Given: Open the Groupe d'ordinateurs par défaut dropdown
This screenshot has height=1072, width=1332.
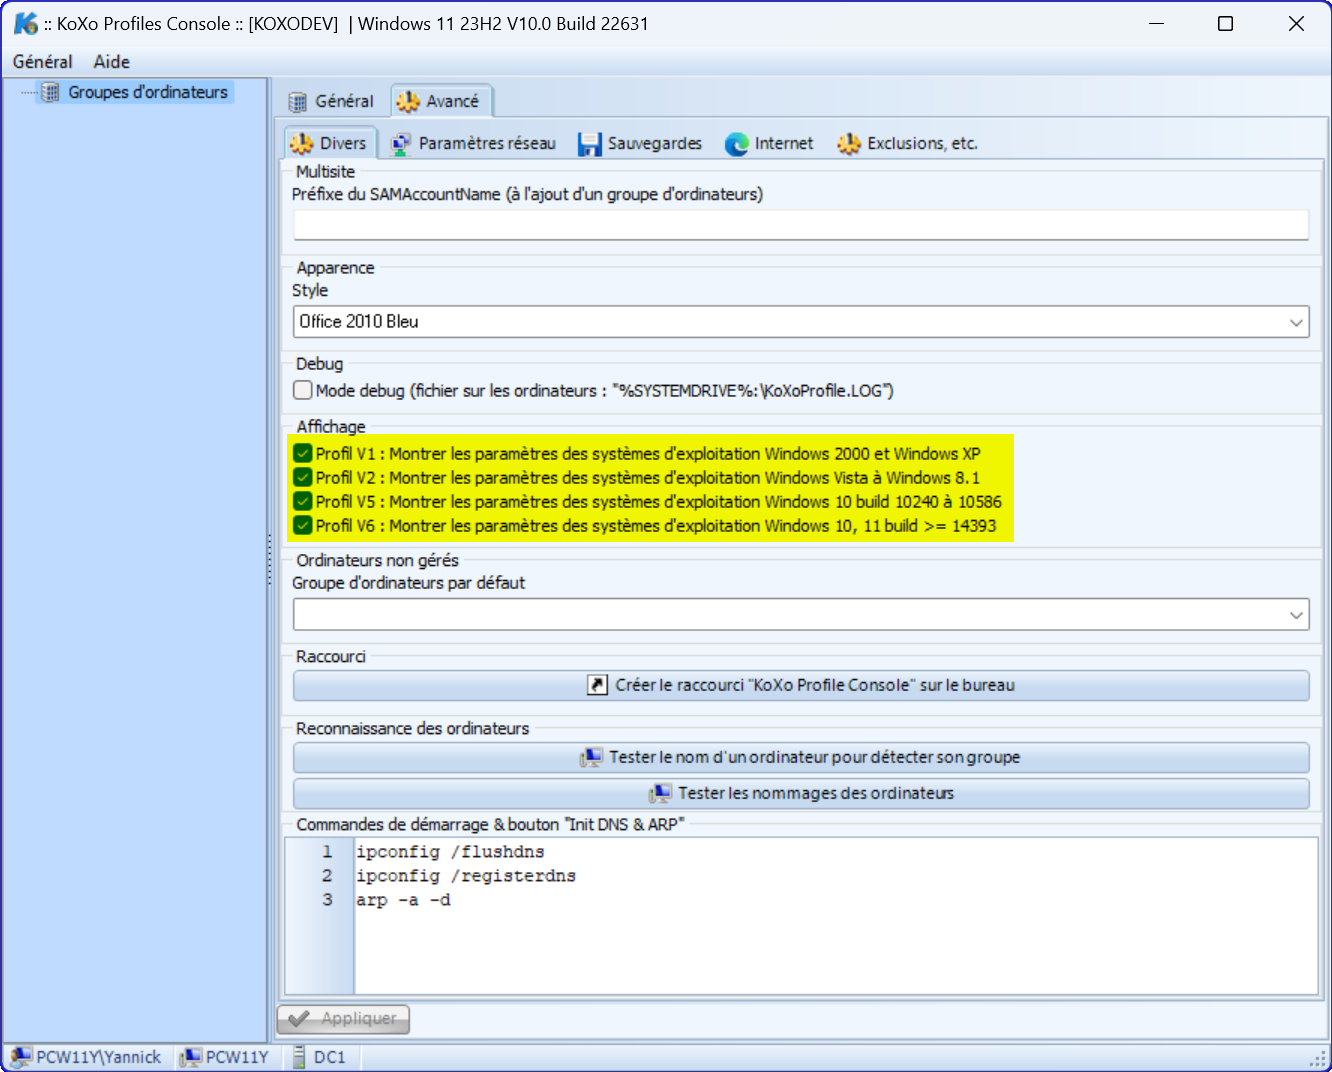Looking at the screenshot, I should [801, 615].
